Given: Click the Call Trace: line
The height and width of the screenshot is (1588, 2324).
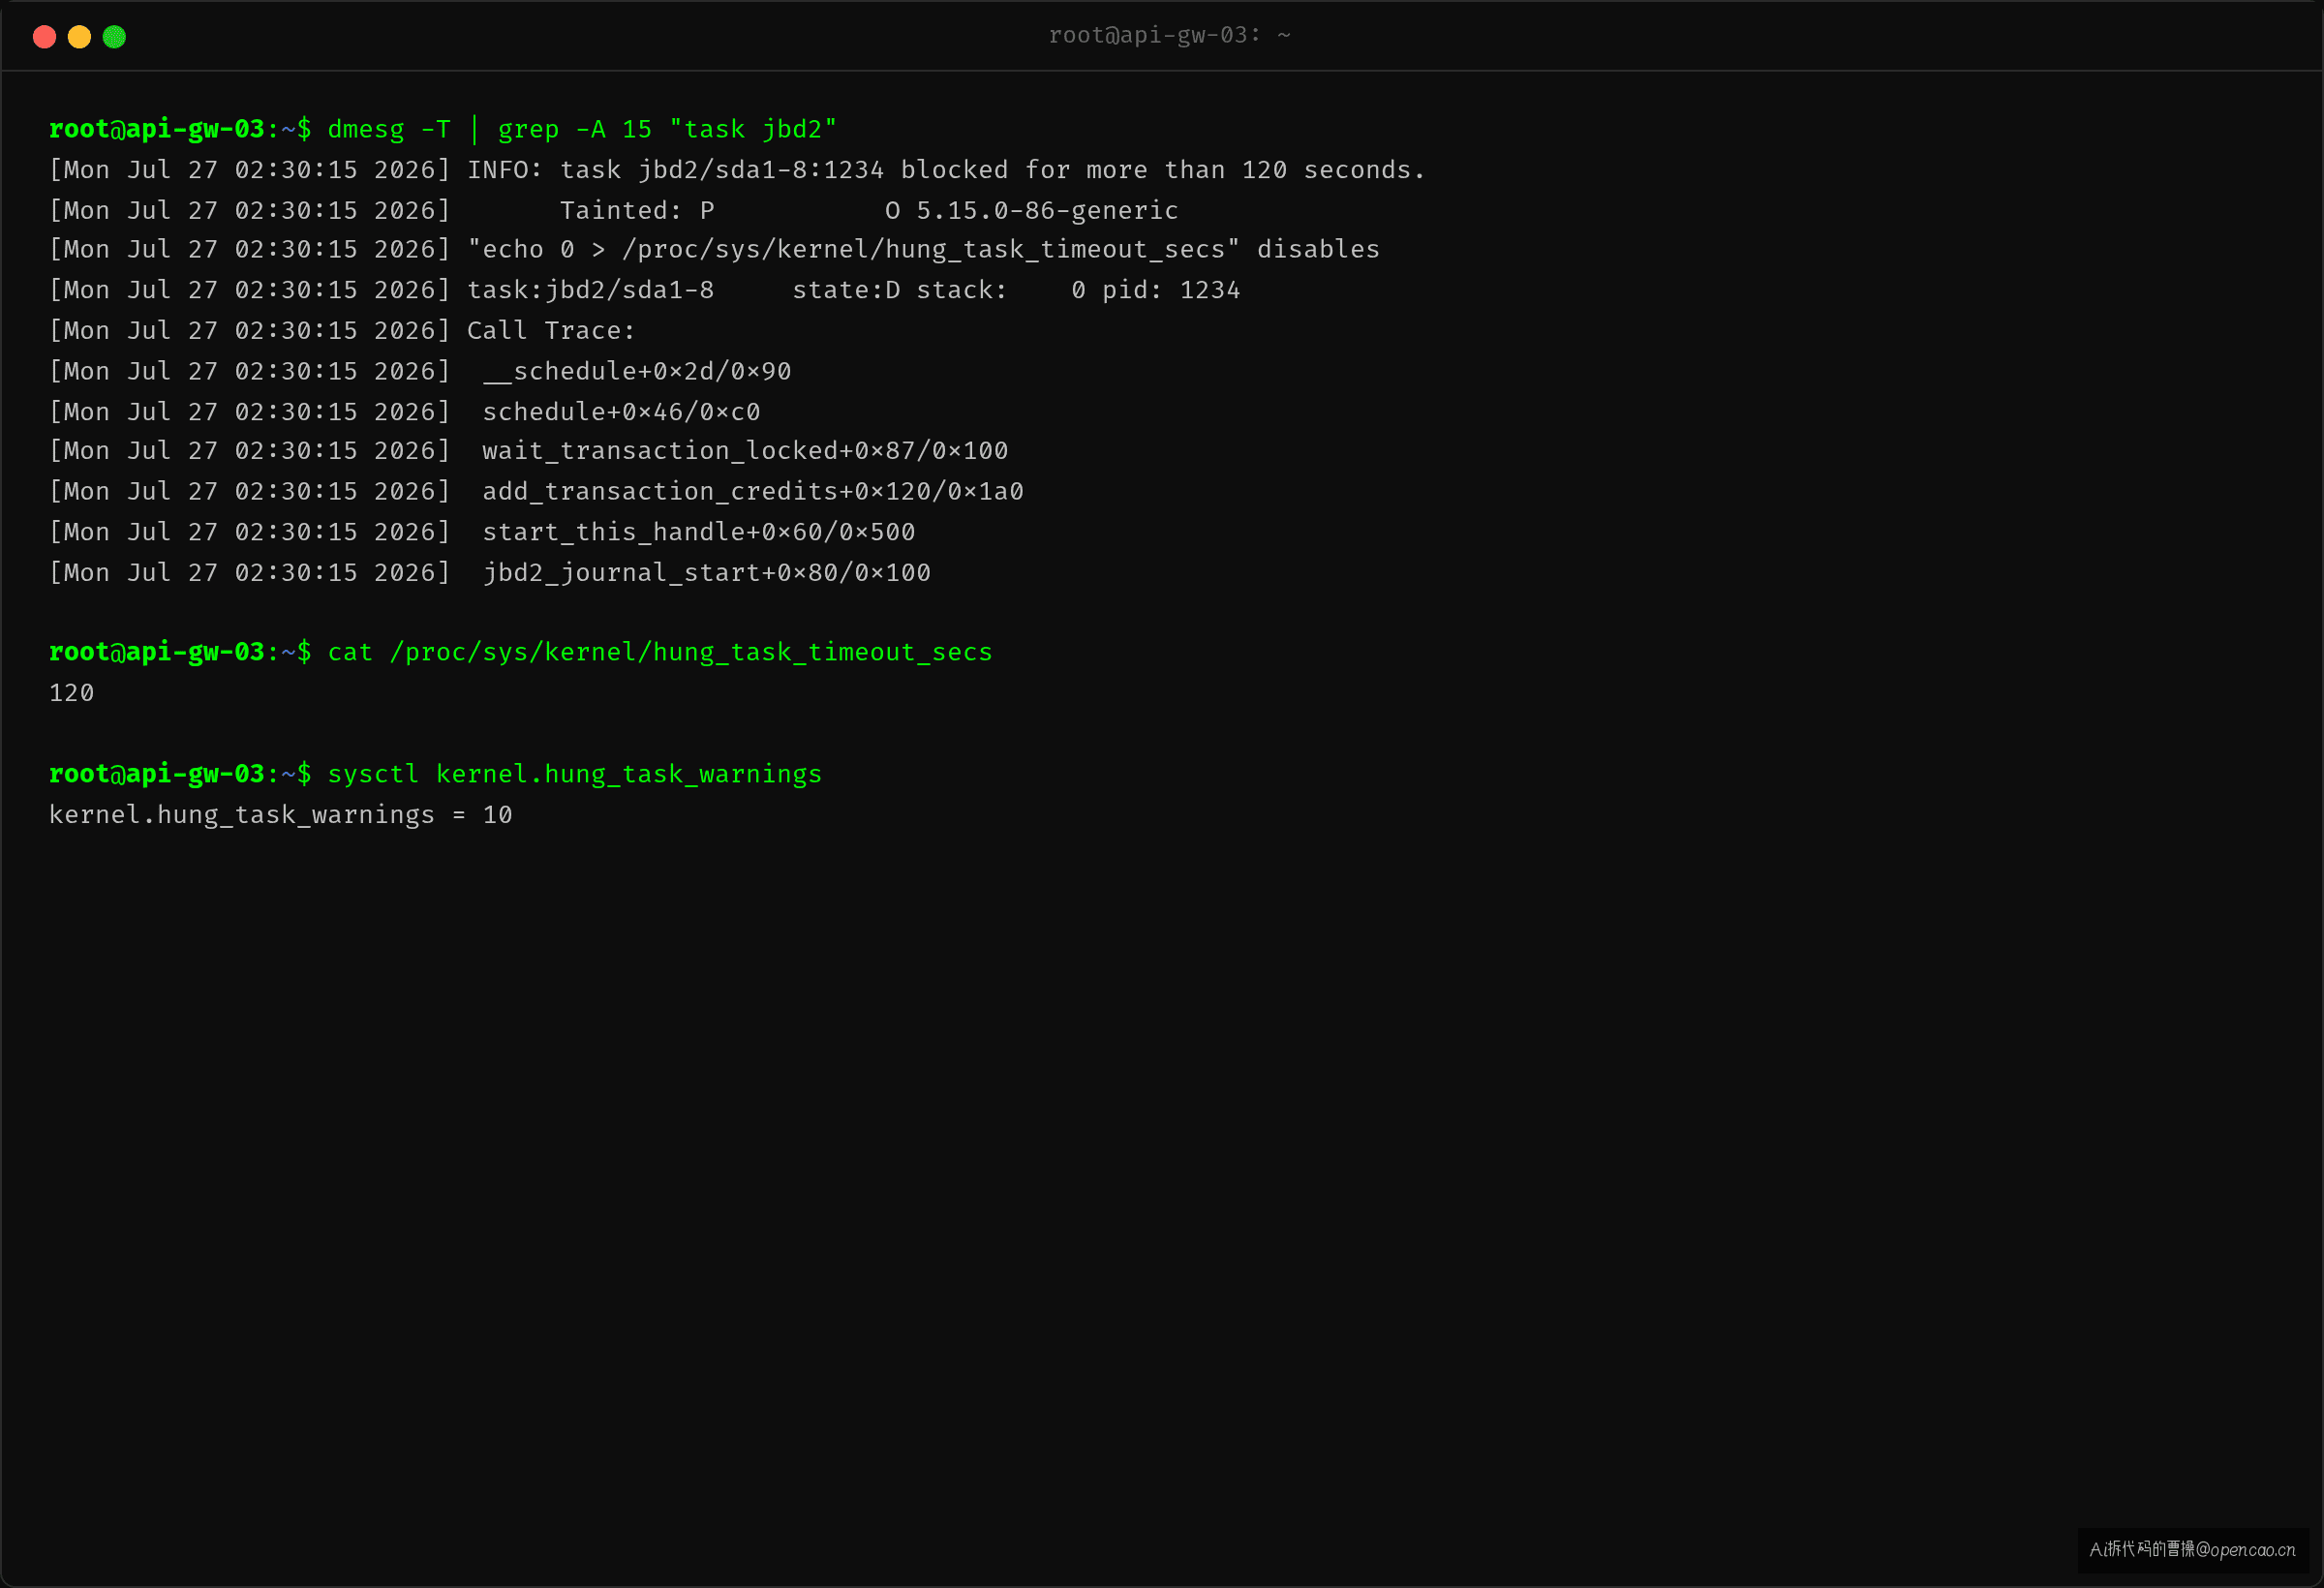Looking at the screenshot, I should [342, 330].
